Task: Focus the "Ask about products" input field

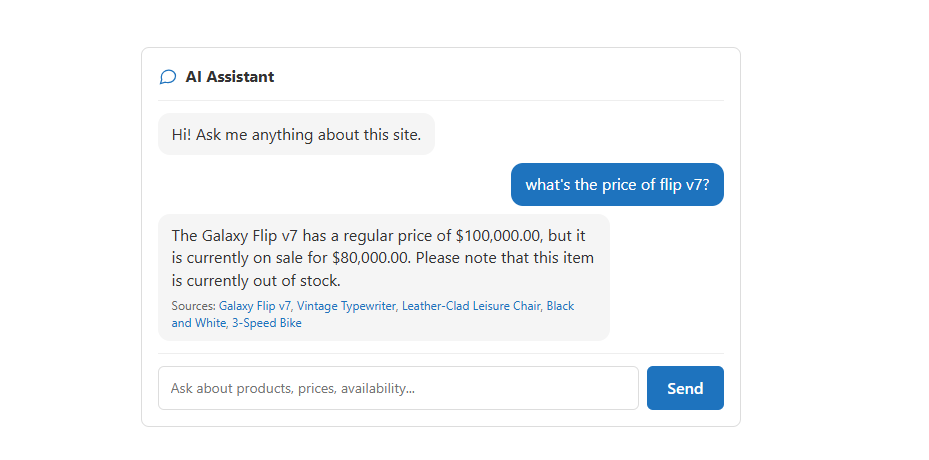Action: click(398, 388)
